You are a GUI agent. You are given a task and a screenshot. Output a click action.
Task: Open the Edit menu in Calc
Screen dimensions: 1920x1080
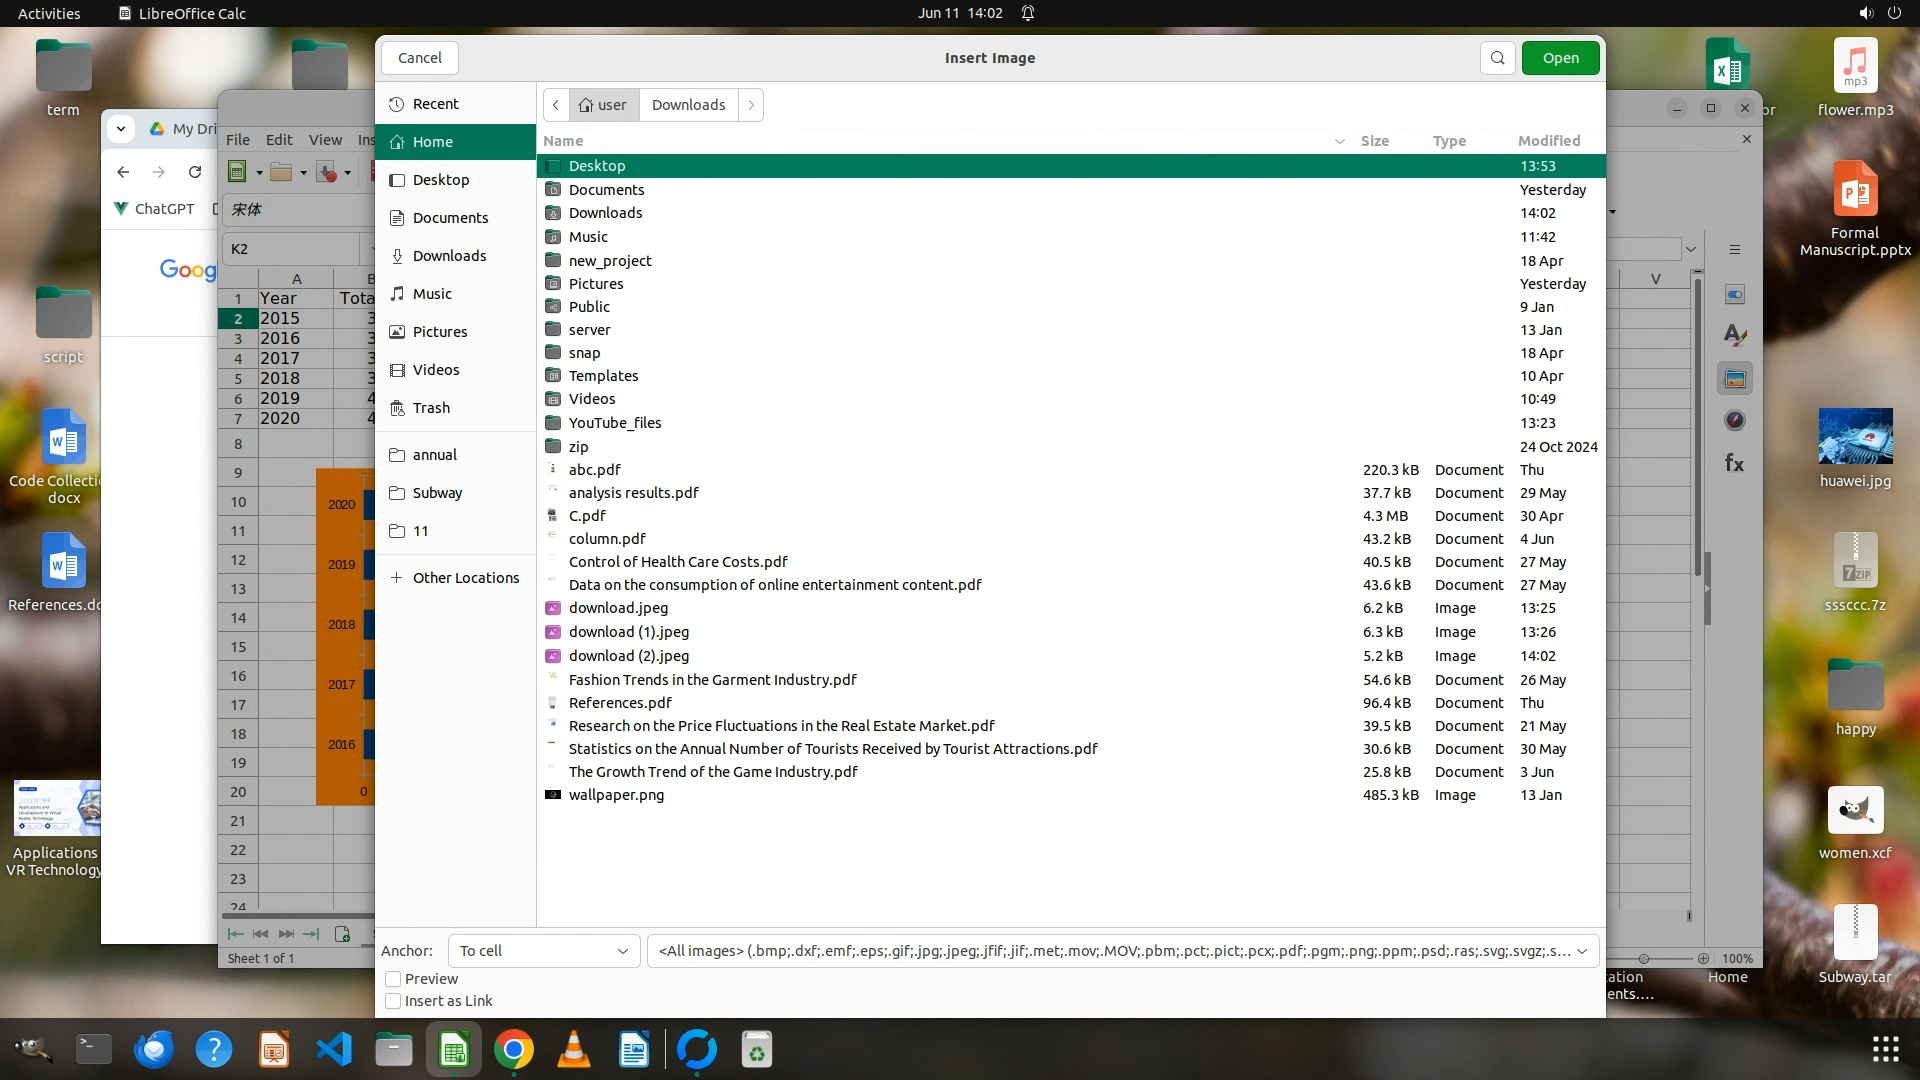click(x=279, y=140)
